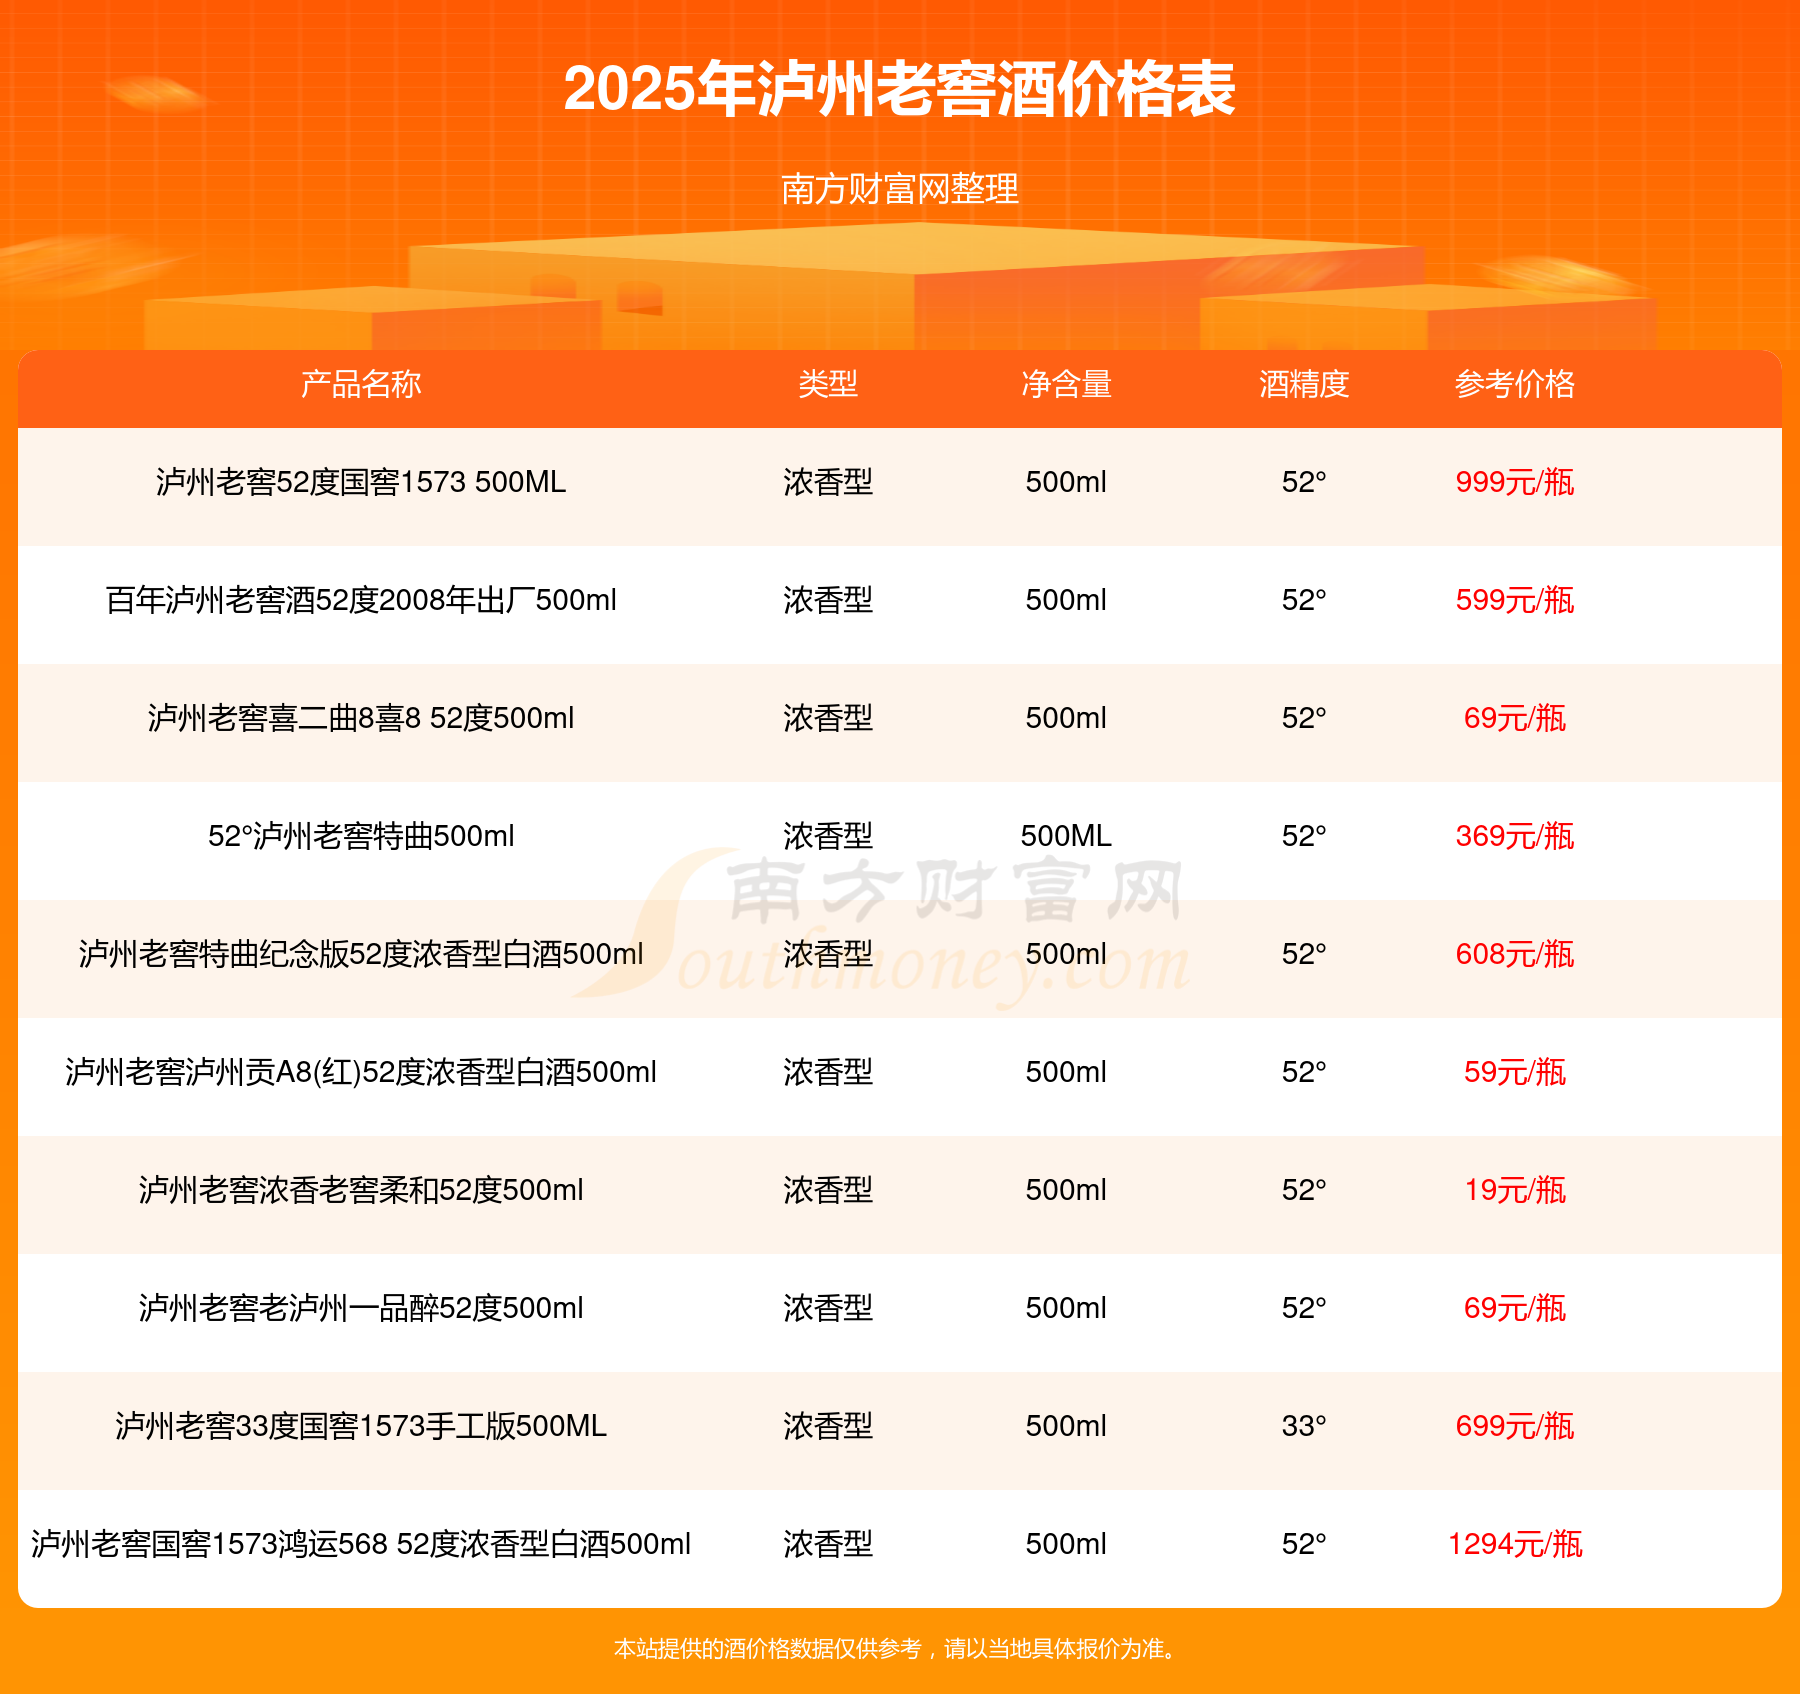Click the 类型 column header
Screen dimensions: 1800x1694
point(828,384)
